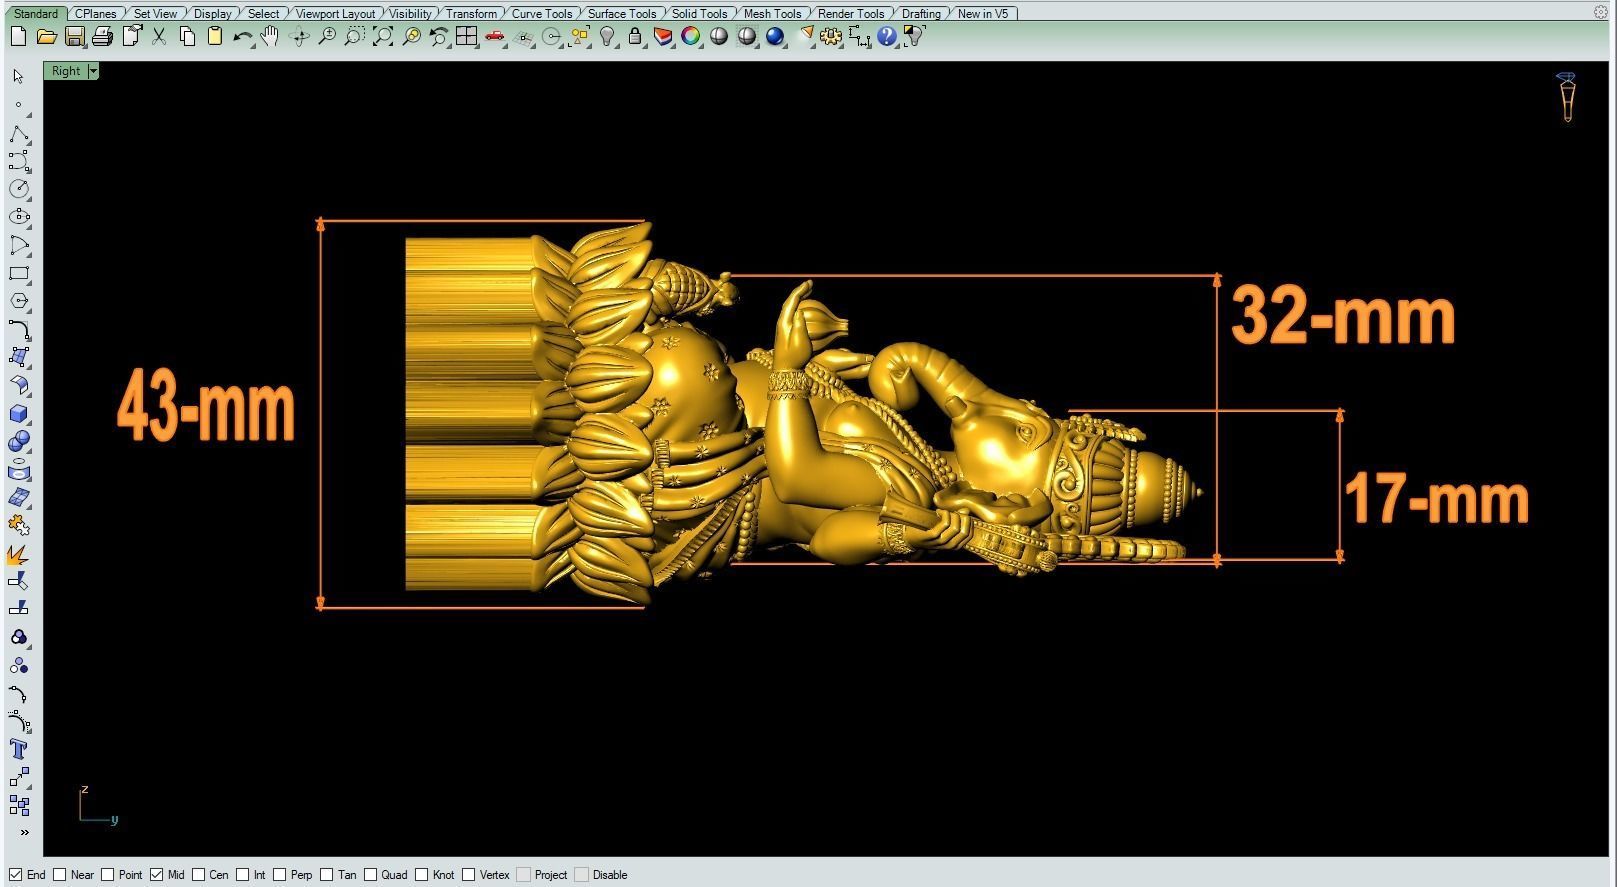Click the Explode tool in the sidebar

click(x=18, y=553)
